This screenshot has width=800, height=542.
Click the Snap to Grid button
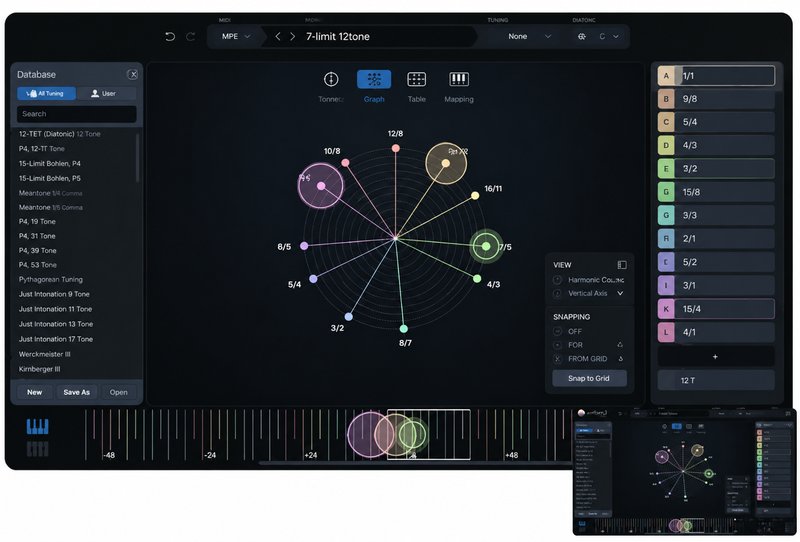coord(589,378)
